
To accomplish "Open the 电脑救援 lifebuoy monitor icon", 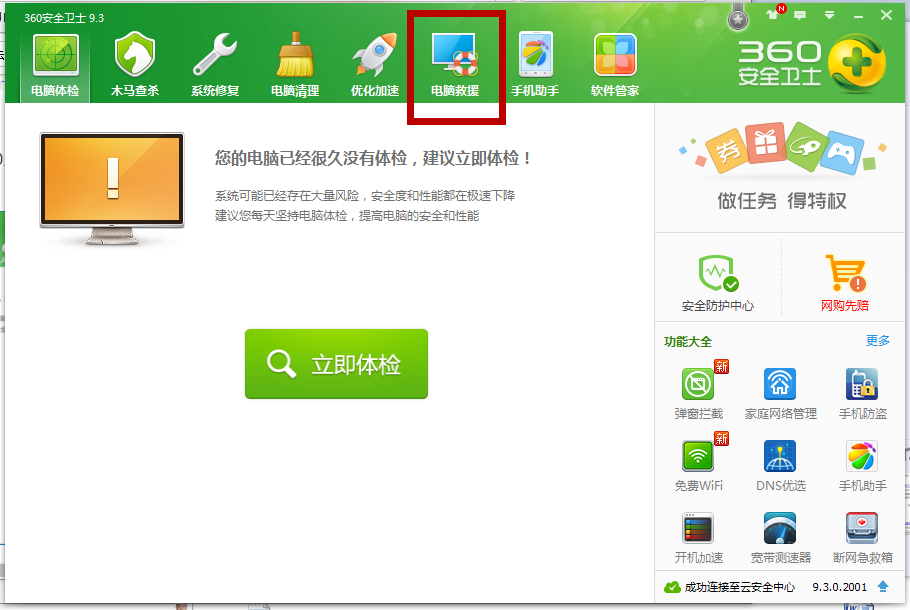I will [x=455, y=55].
